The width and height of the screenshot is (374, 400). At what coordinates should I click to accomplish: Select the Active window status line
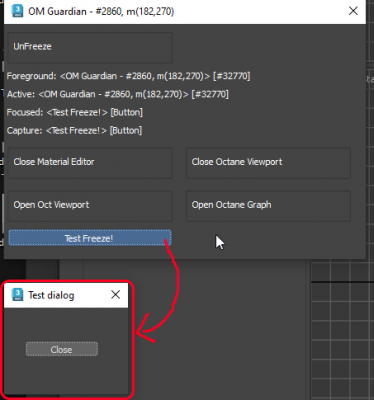(x=118, y=94)
